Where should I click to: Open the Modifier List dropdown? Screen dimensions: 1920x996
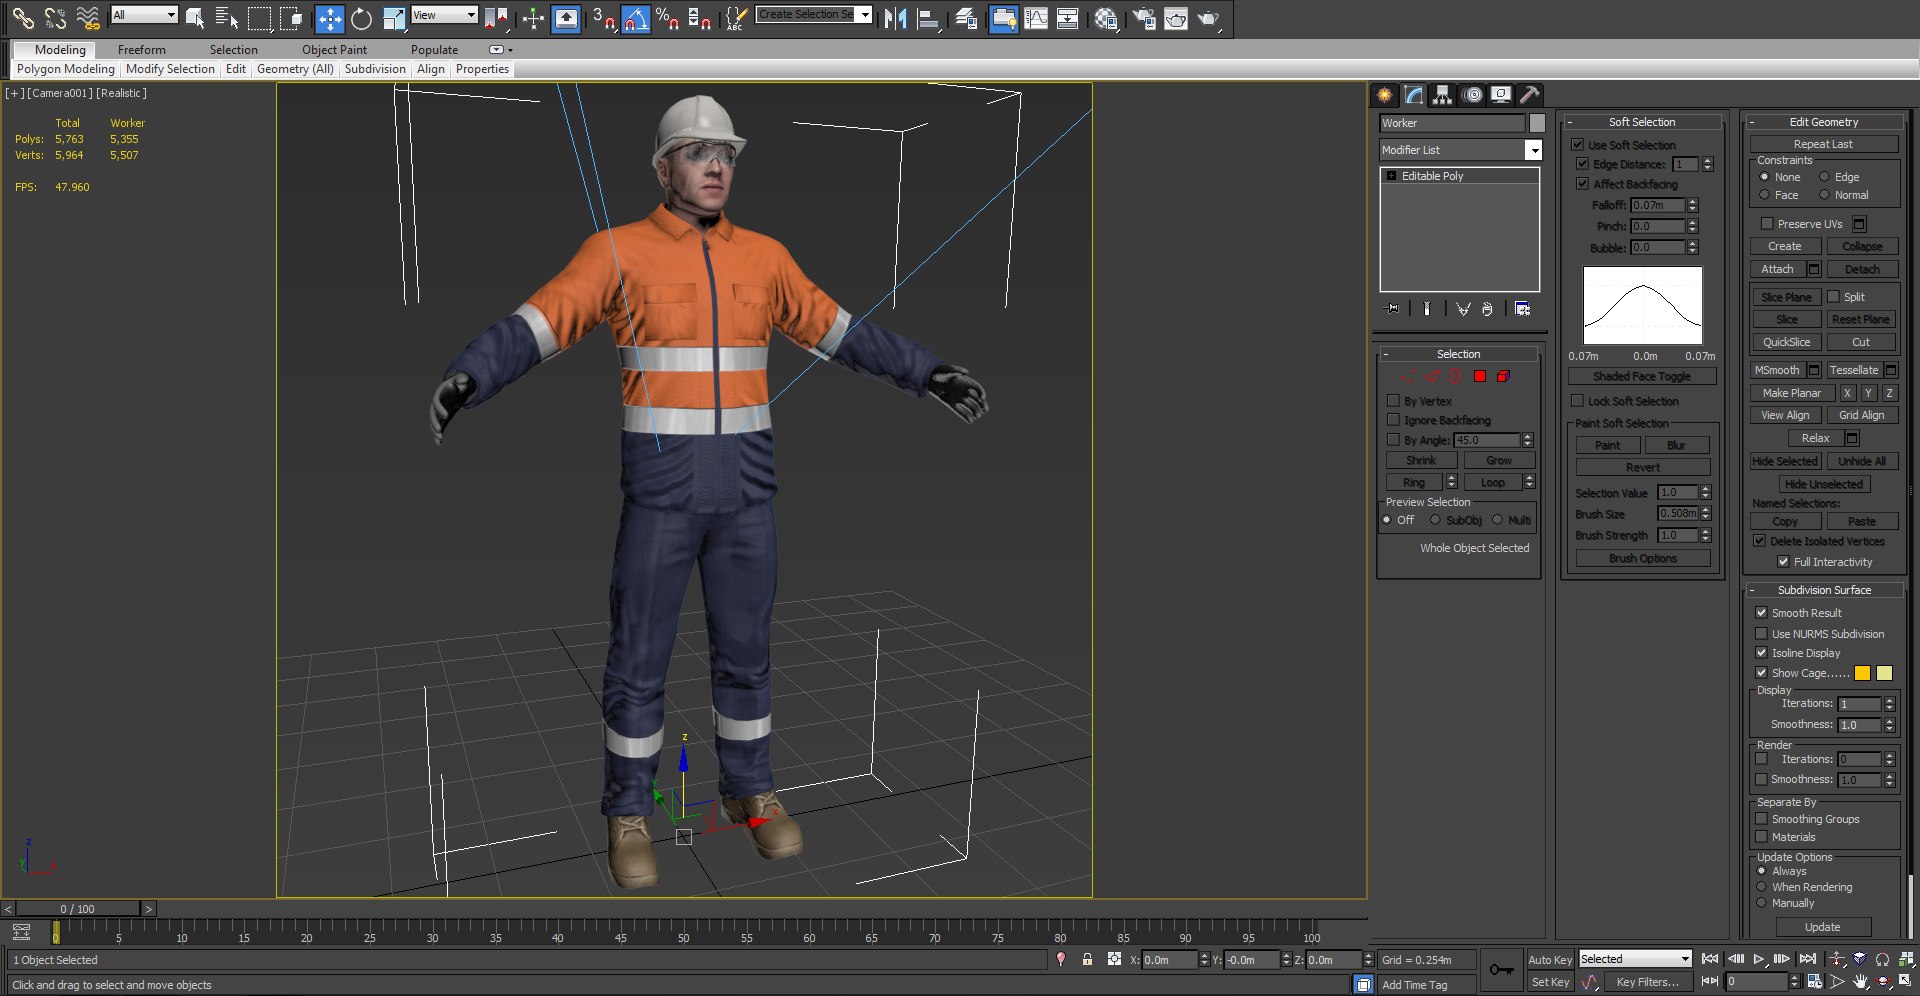[1461, 150]
